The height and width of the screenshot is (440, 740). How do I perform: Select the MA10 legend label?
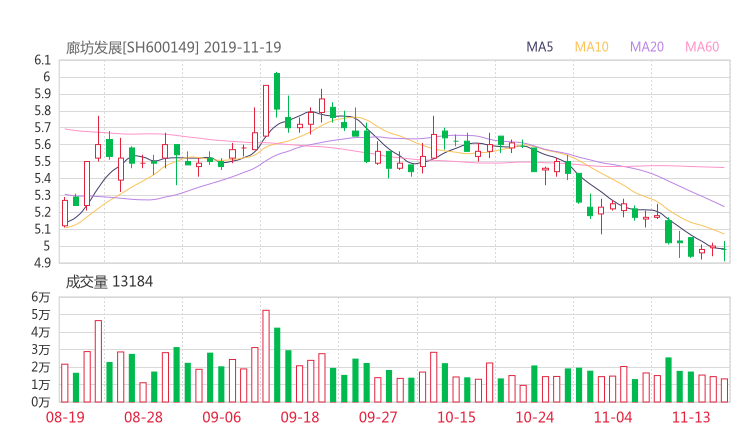tap(591, 47)
